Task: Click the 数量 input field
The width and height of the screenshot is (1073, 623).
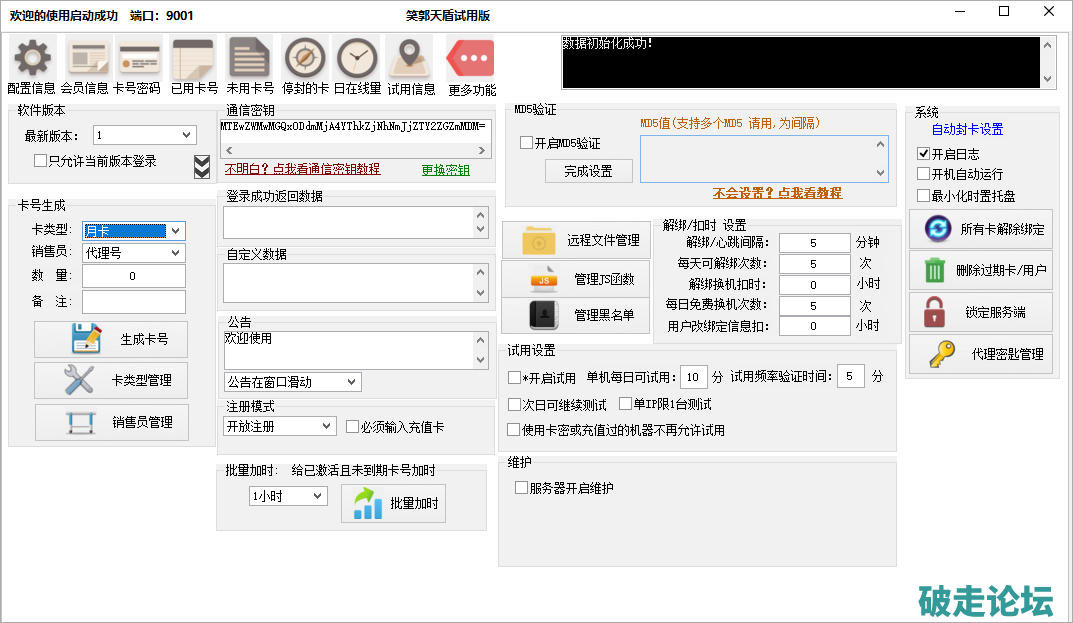Action: click(x=133, y=276)
